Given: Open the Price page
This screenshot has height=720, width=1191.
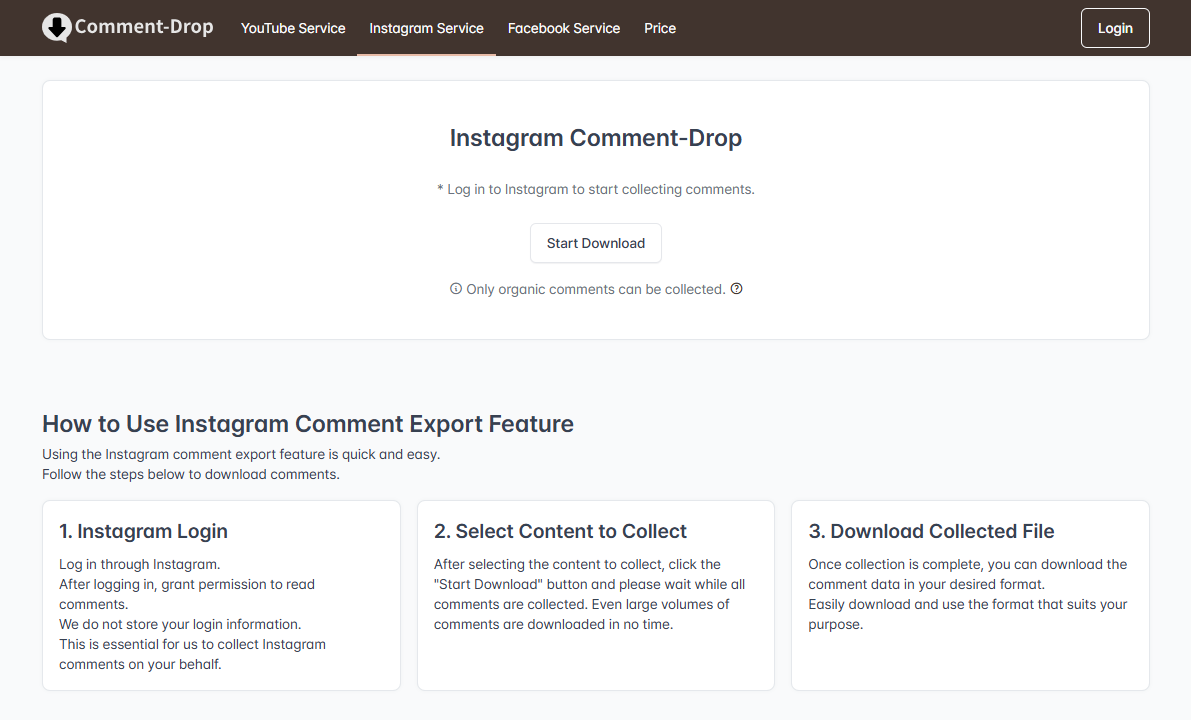Looking at the screenshot, I should click(x=660, y=28).
